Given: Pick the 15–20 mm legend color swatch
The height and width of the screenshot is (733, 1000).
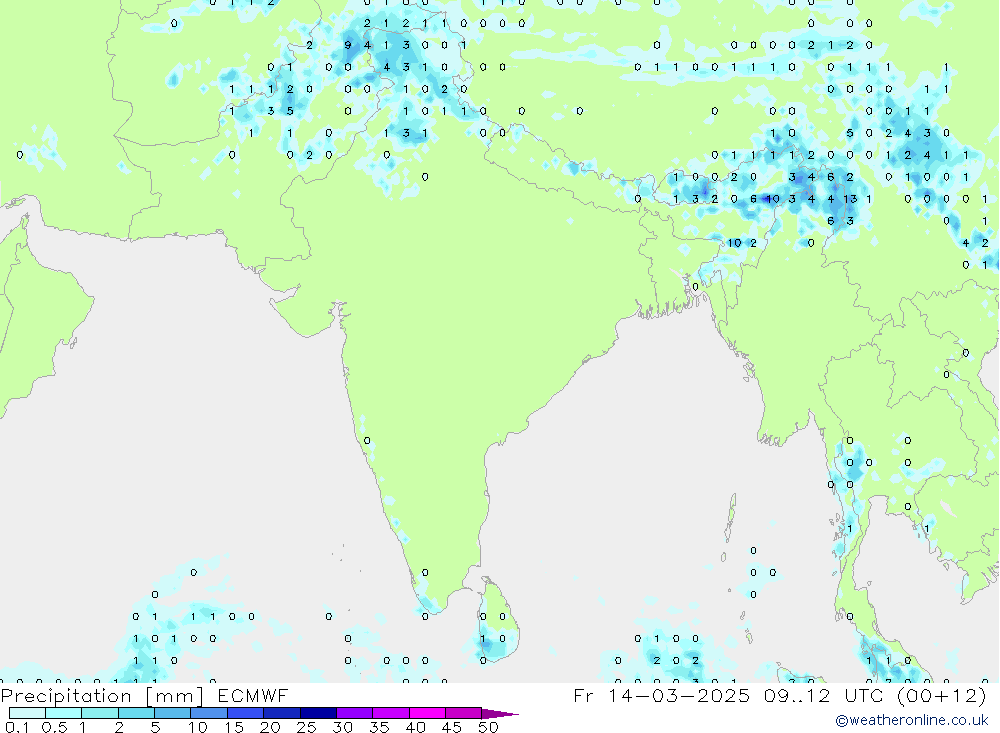Looking at the screenshot, I should [x=246, y=713].
